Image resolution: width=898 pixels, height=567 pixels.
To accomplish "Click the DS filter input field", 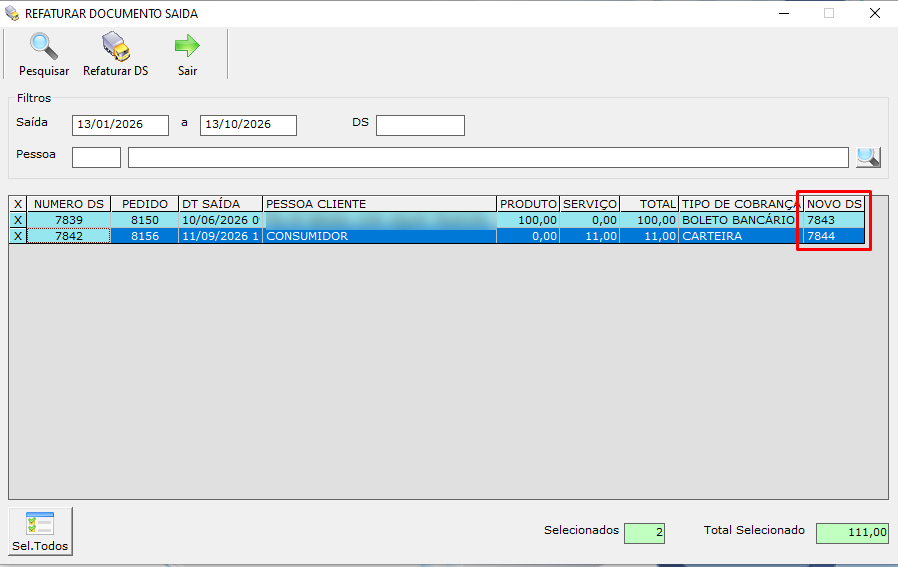I will (420, 125).
